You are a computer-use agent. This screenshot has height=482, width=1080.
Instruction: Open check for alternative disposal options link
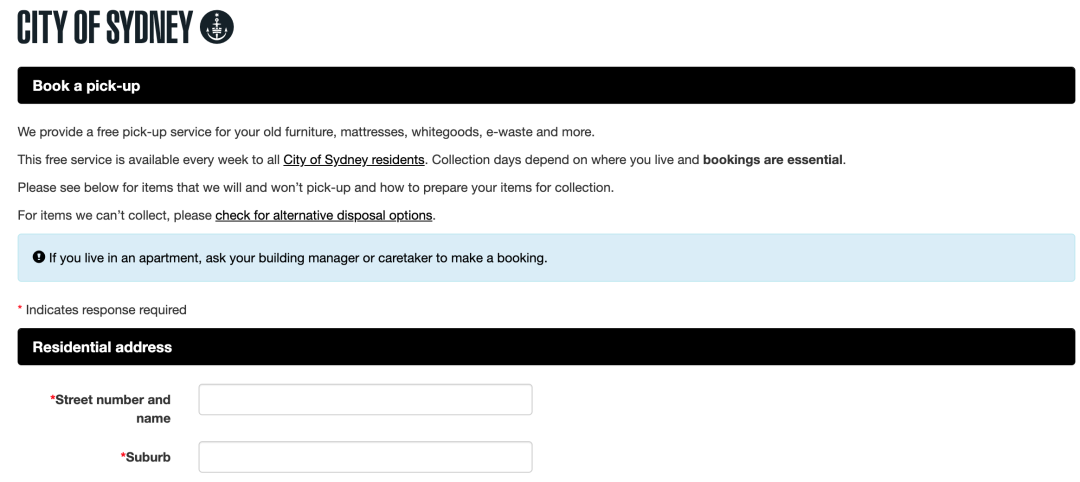point(324,216)
